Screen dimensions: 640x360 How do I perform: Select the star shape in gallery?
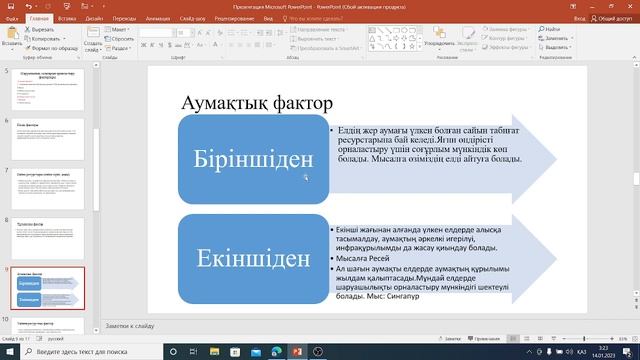click(412, 47)
